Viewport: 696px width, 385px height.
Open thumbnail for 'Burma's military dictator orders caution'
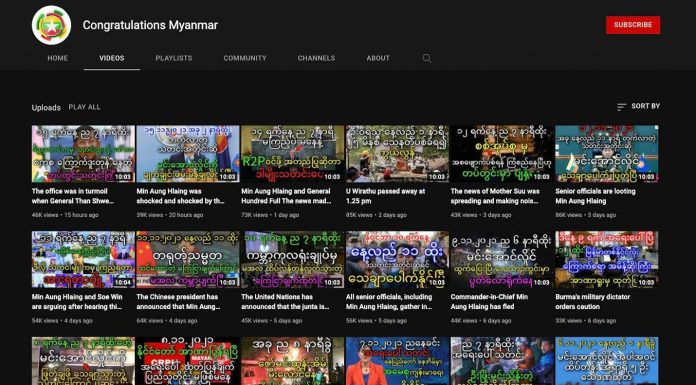click(x=607, y=259)
